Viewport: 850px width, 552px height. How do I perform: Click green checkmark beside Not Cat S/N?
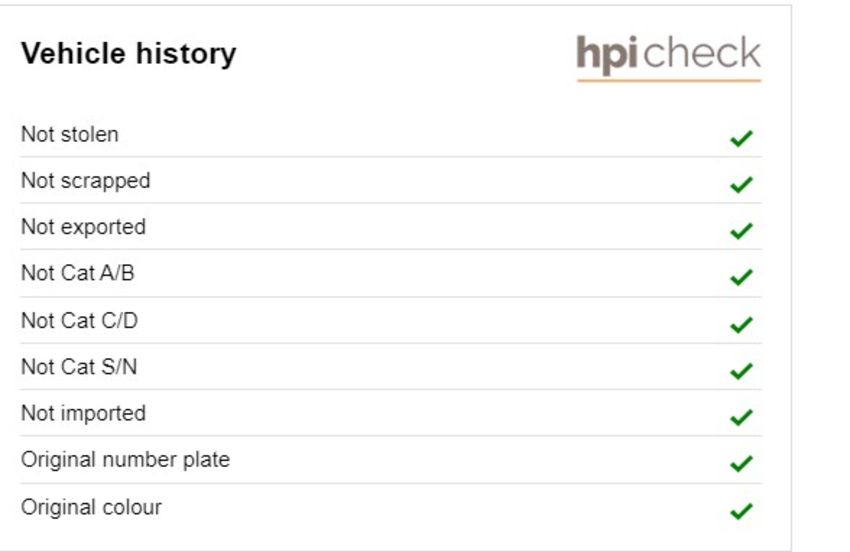741,371
